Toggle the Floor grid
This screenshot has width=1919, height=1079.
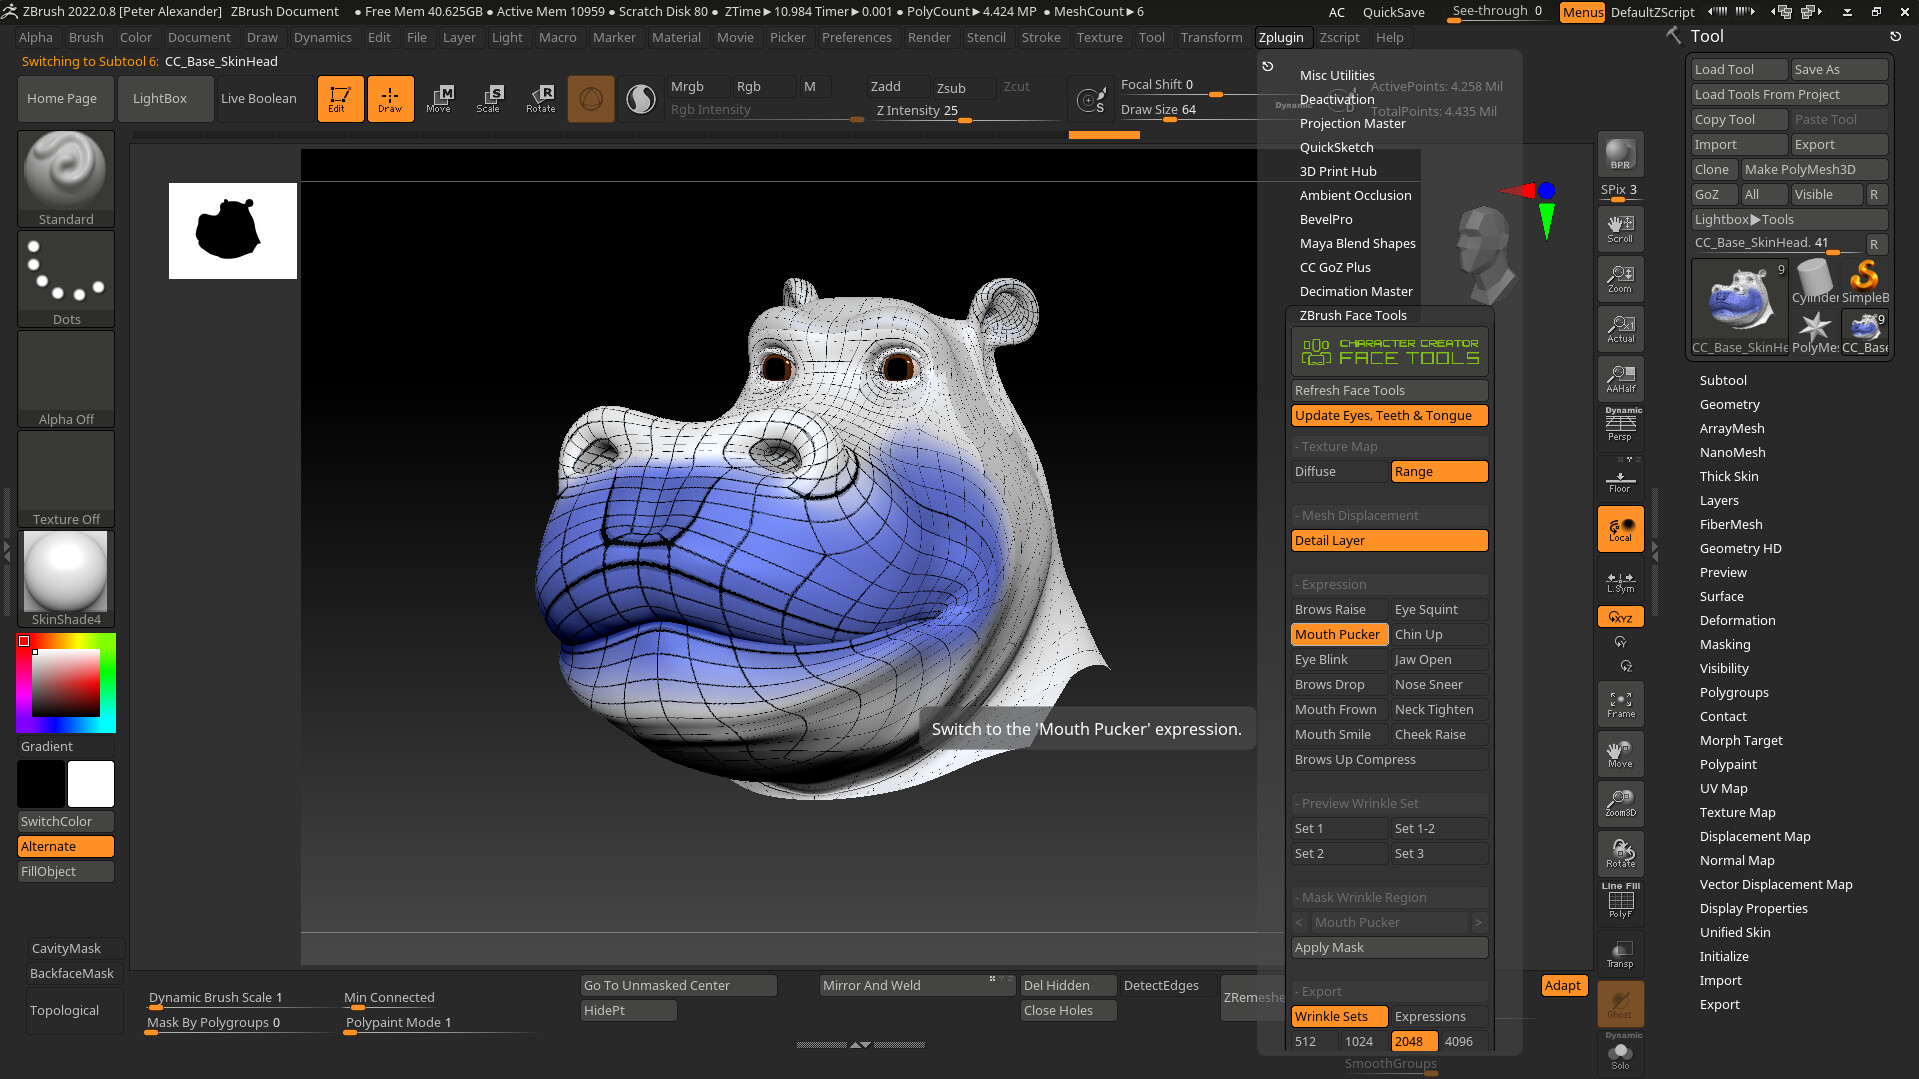1620,479
